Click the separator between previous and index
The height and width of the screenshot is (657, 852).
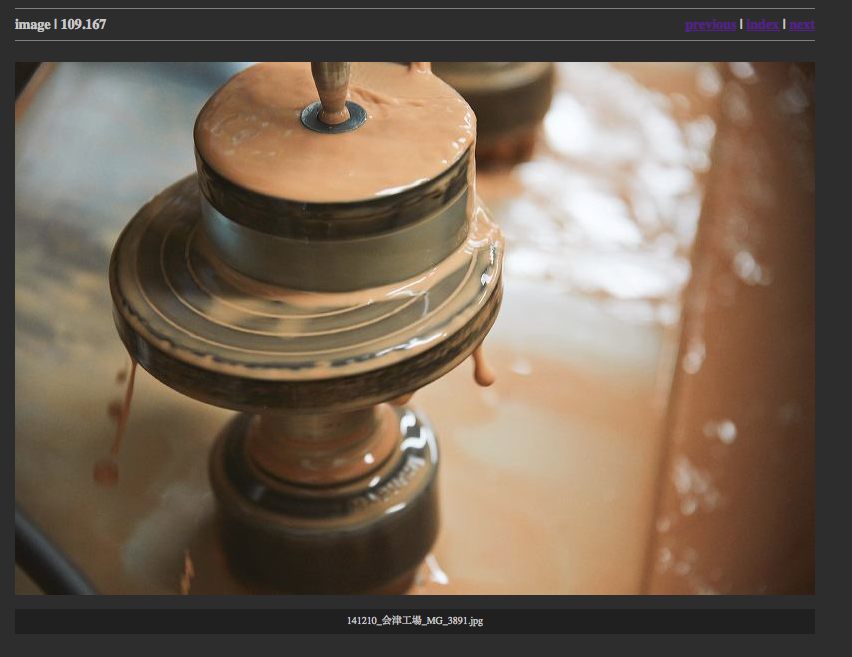click(741, 25)
